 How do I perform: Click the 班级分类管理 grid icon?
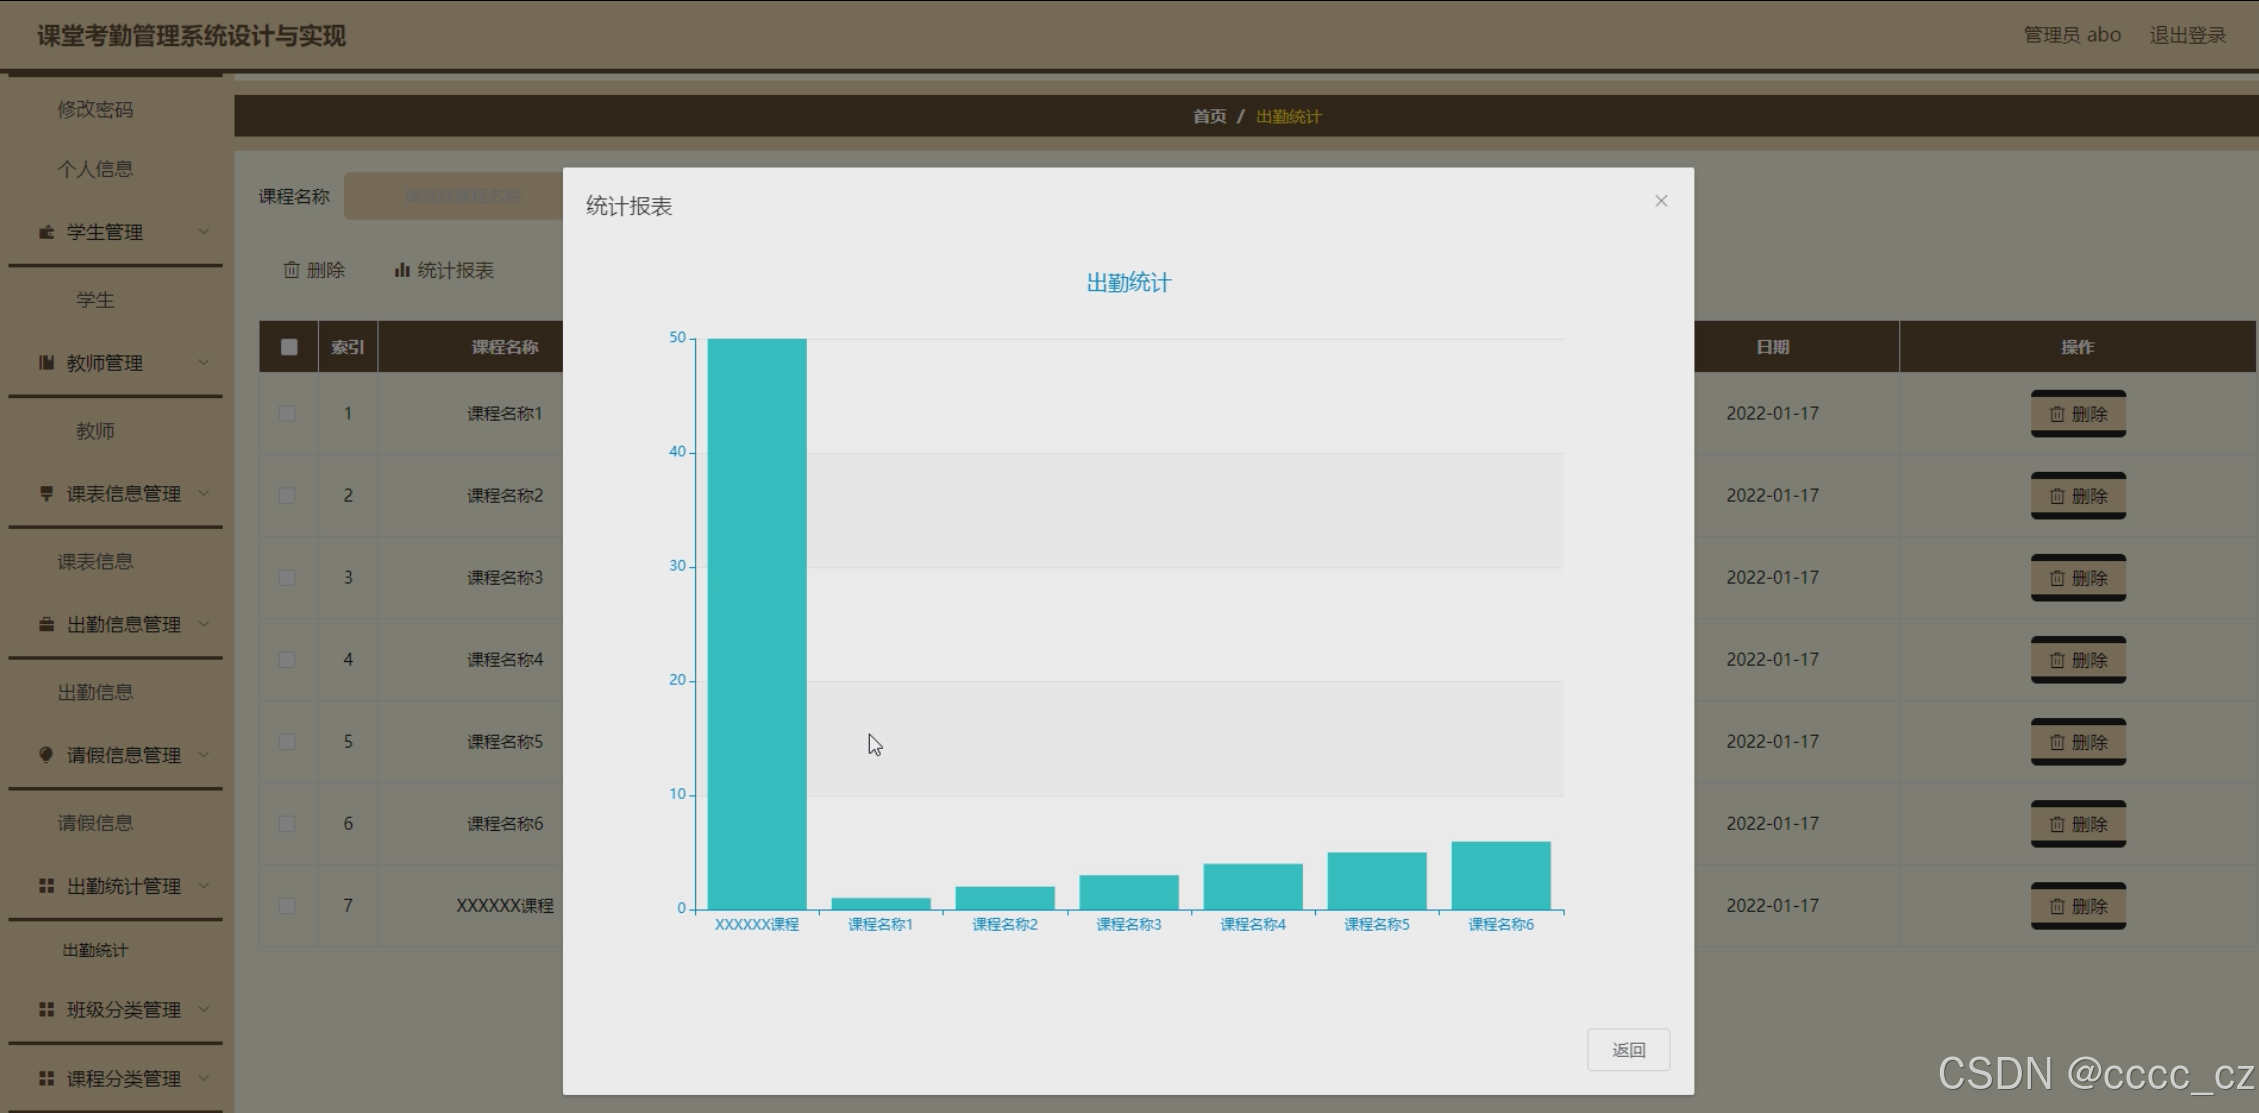(46, 1010)
